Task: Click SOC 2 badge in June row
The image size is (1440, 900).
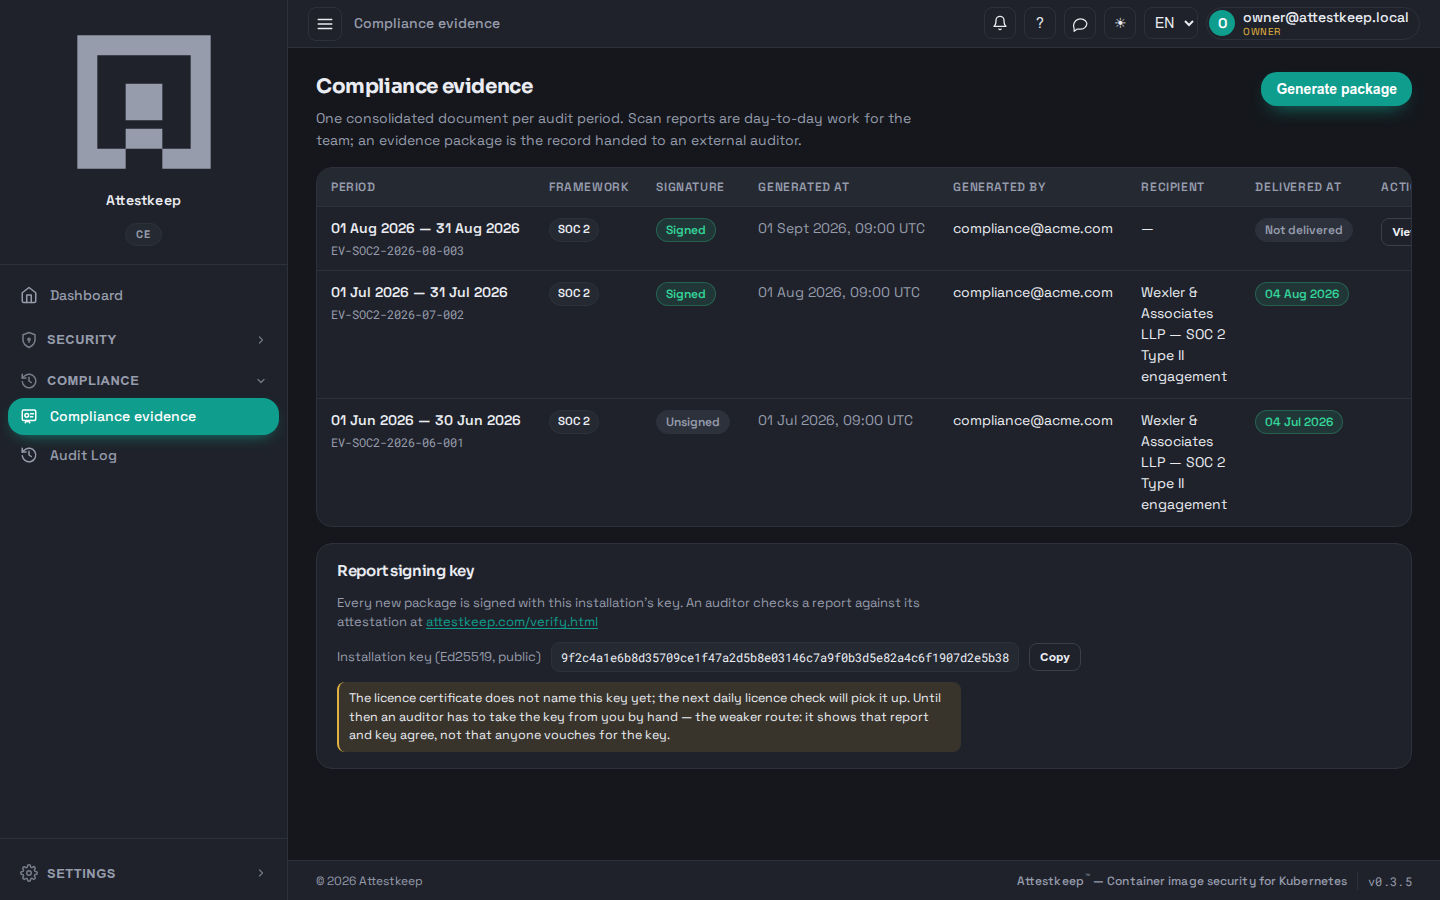Action: 574,421
